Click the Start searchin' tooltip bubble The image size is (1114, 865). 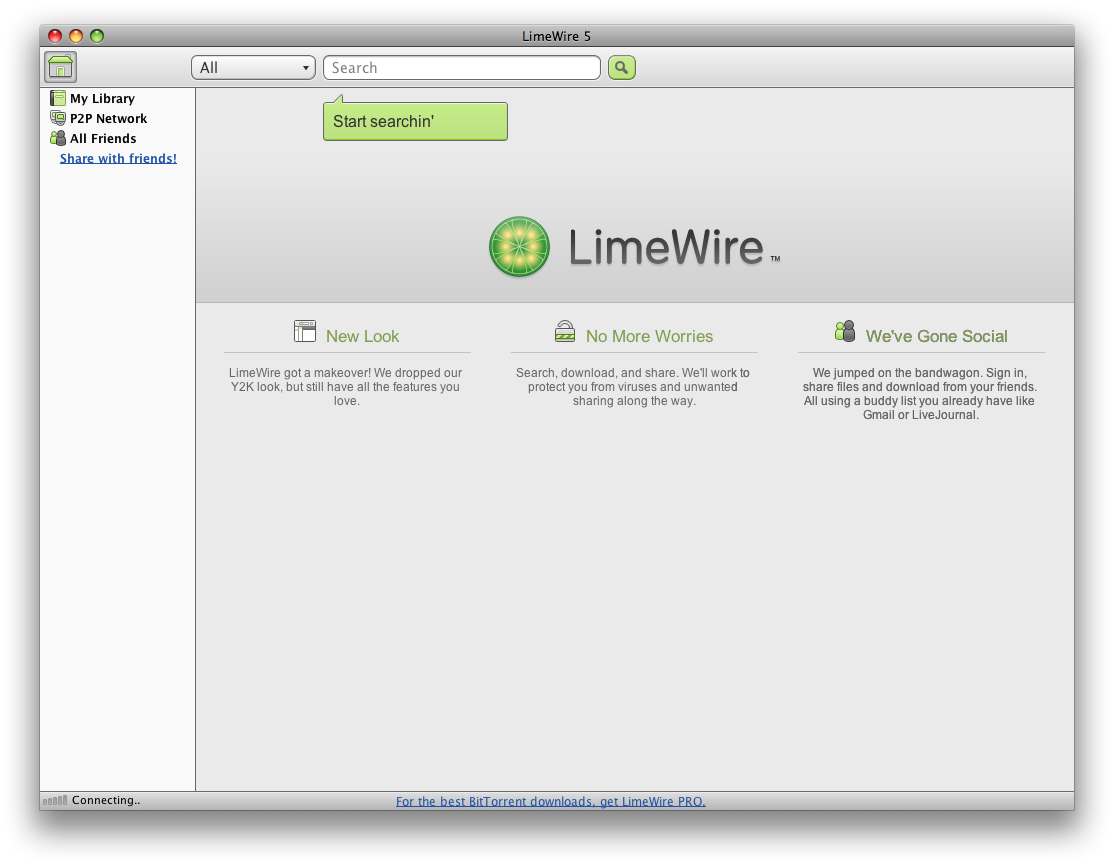coord(415,121)
